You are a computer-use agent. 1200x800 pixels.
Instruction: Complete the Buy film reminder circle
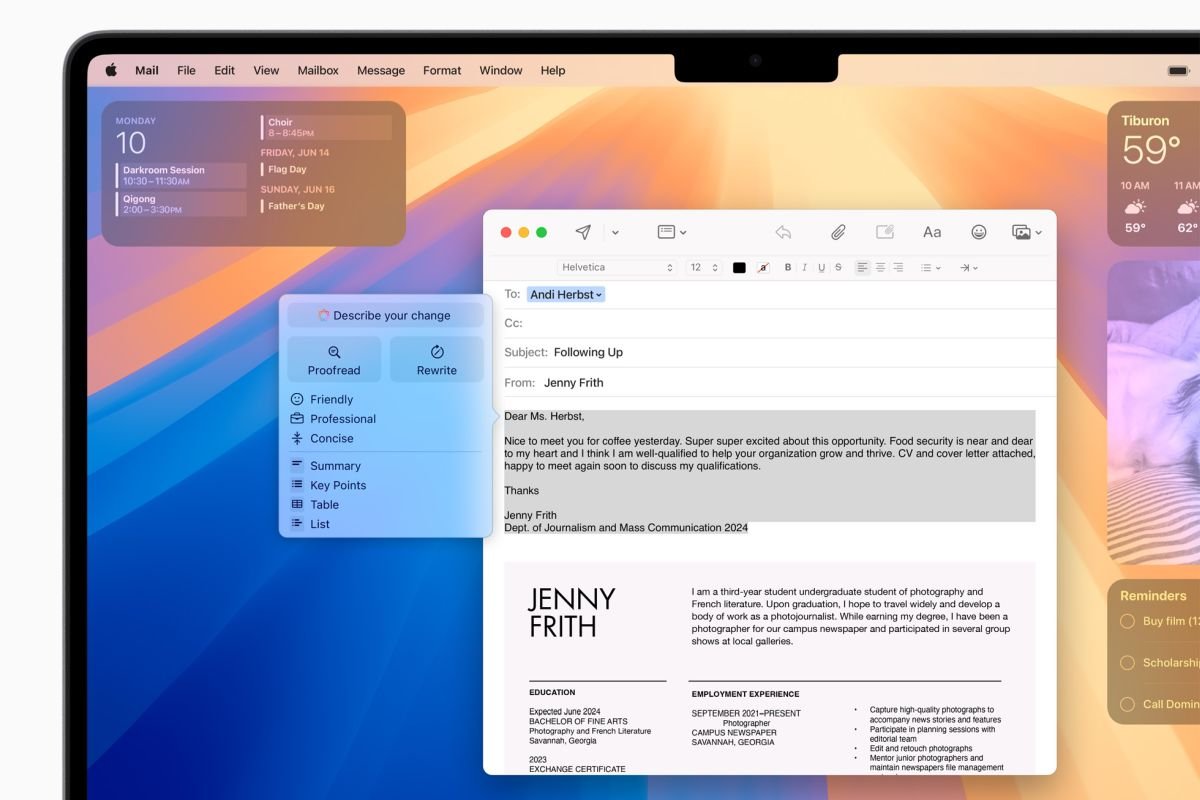pos(1127,621)
